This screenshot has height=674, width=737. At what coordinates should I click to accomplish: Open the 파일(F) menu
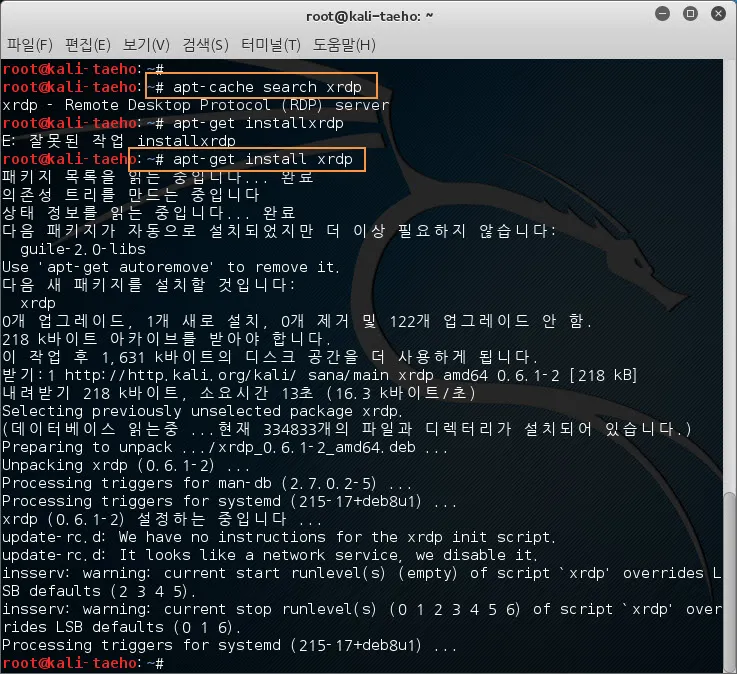tap(30, 45)
